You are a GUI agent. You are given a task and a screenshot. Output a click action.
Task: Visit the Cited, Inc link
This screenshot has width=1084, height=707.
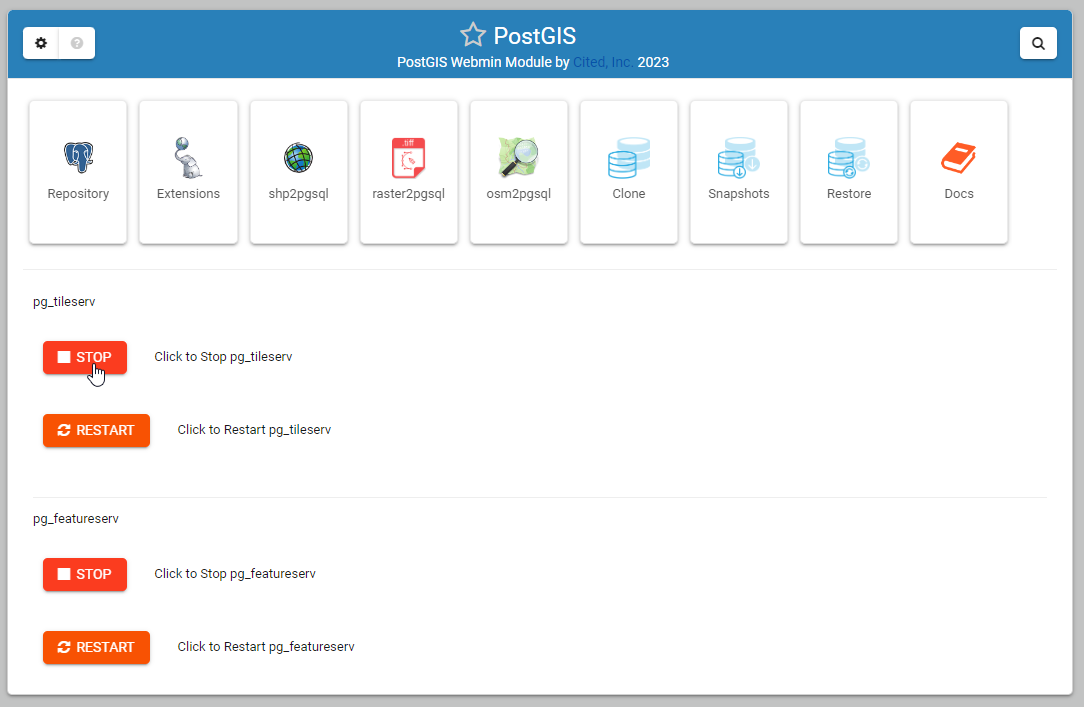point(600,62)
